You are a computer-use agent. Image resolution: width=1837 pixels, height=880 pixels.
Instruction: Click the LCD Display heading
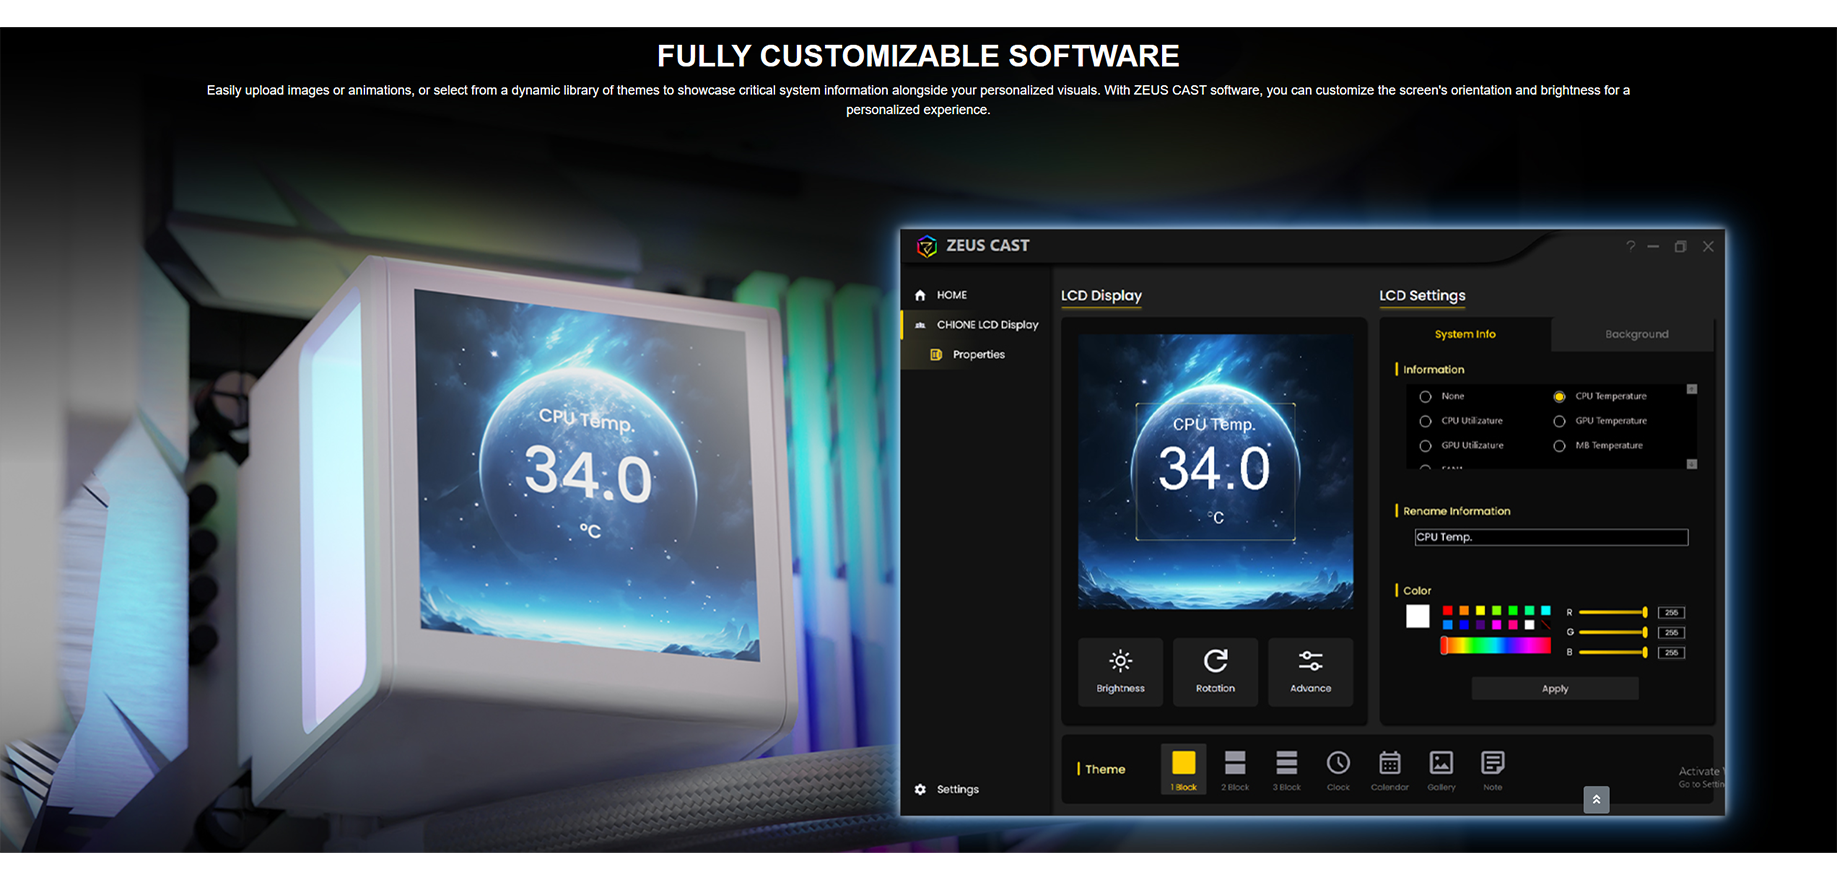click(1101, 296)
